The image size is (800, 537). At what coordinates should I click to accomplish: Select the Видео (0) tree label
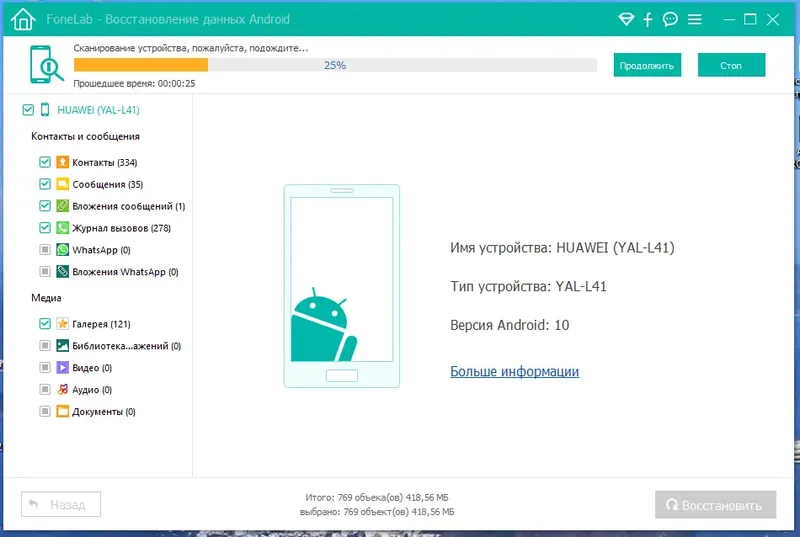(92, 368)
